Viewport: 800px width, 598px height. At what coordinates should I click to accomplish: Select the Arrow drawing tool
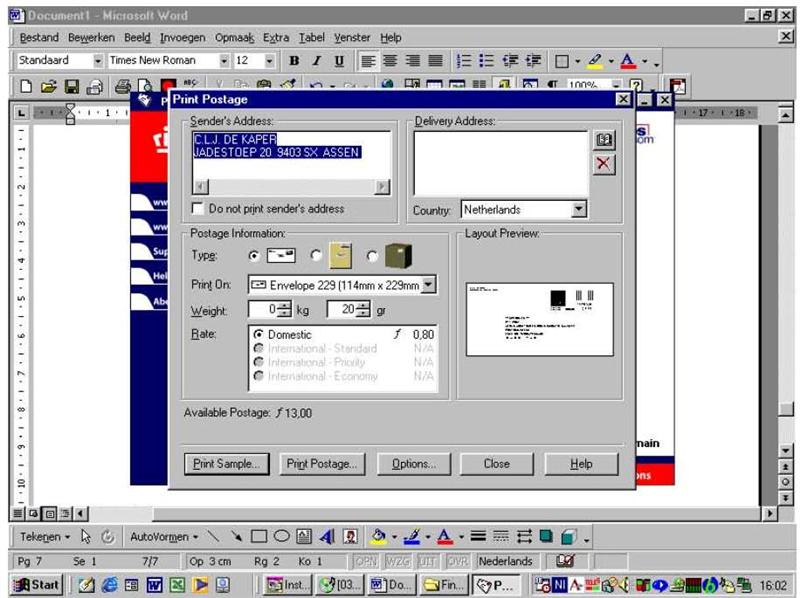[236, 536]
